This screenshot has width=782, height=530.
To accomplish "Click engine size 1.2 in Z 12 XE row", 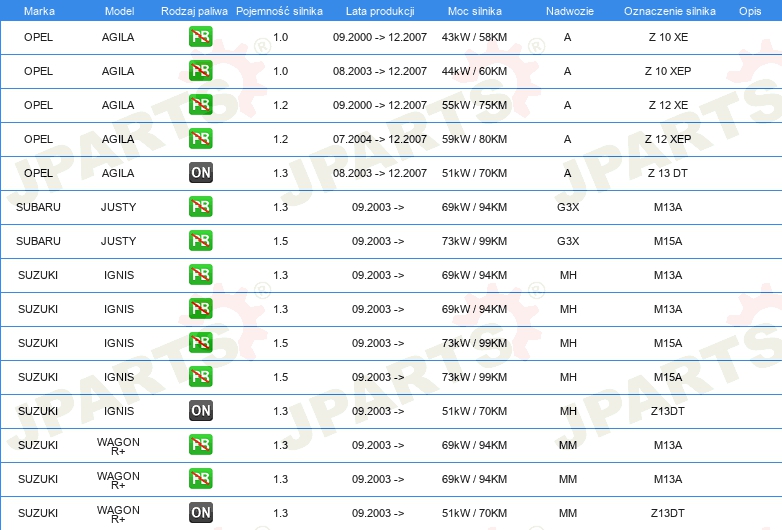I will 280,105.
